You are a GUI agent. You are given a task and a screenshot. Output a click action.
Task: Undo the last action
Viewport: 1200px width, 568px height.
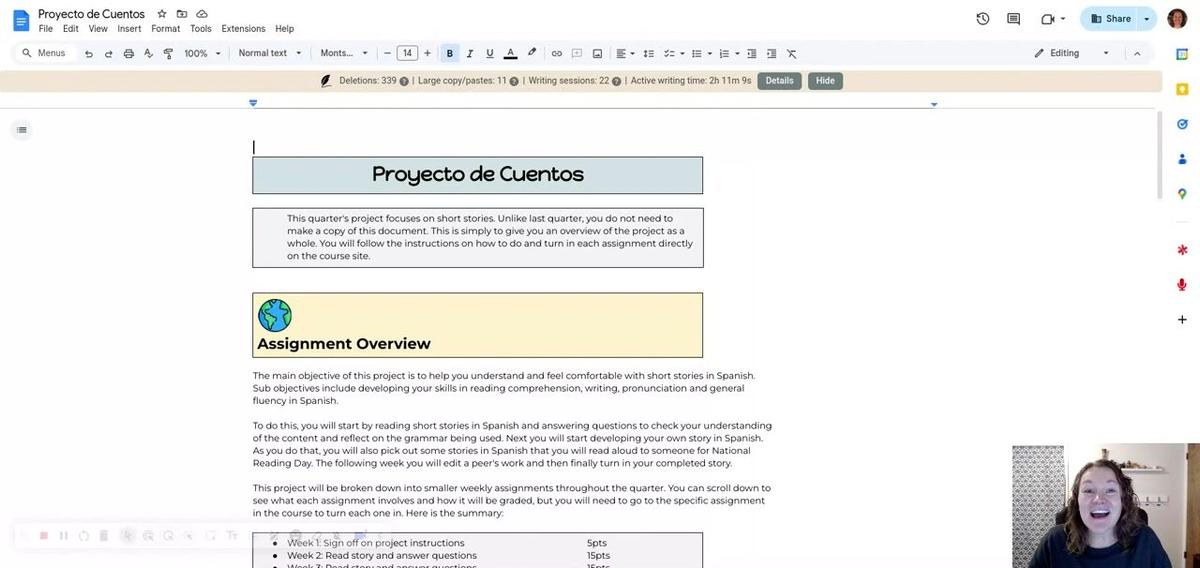[89, 53]
